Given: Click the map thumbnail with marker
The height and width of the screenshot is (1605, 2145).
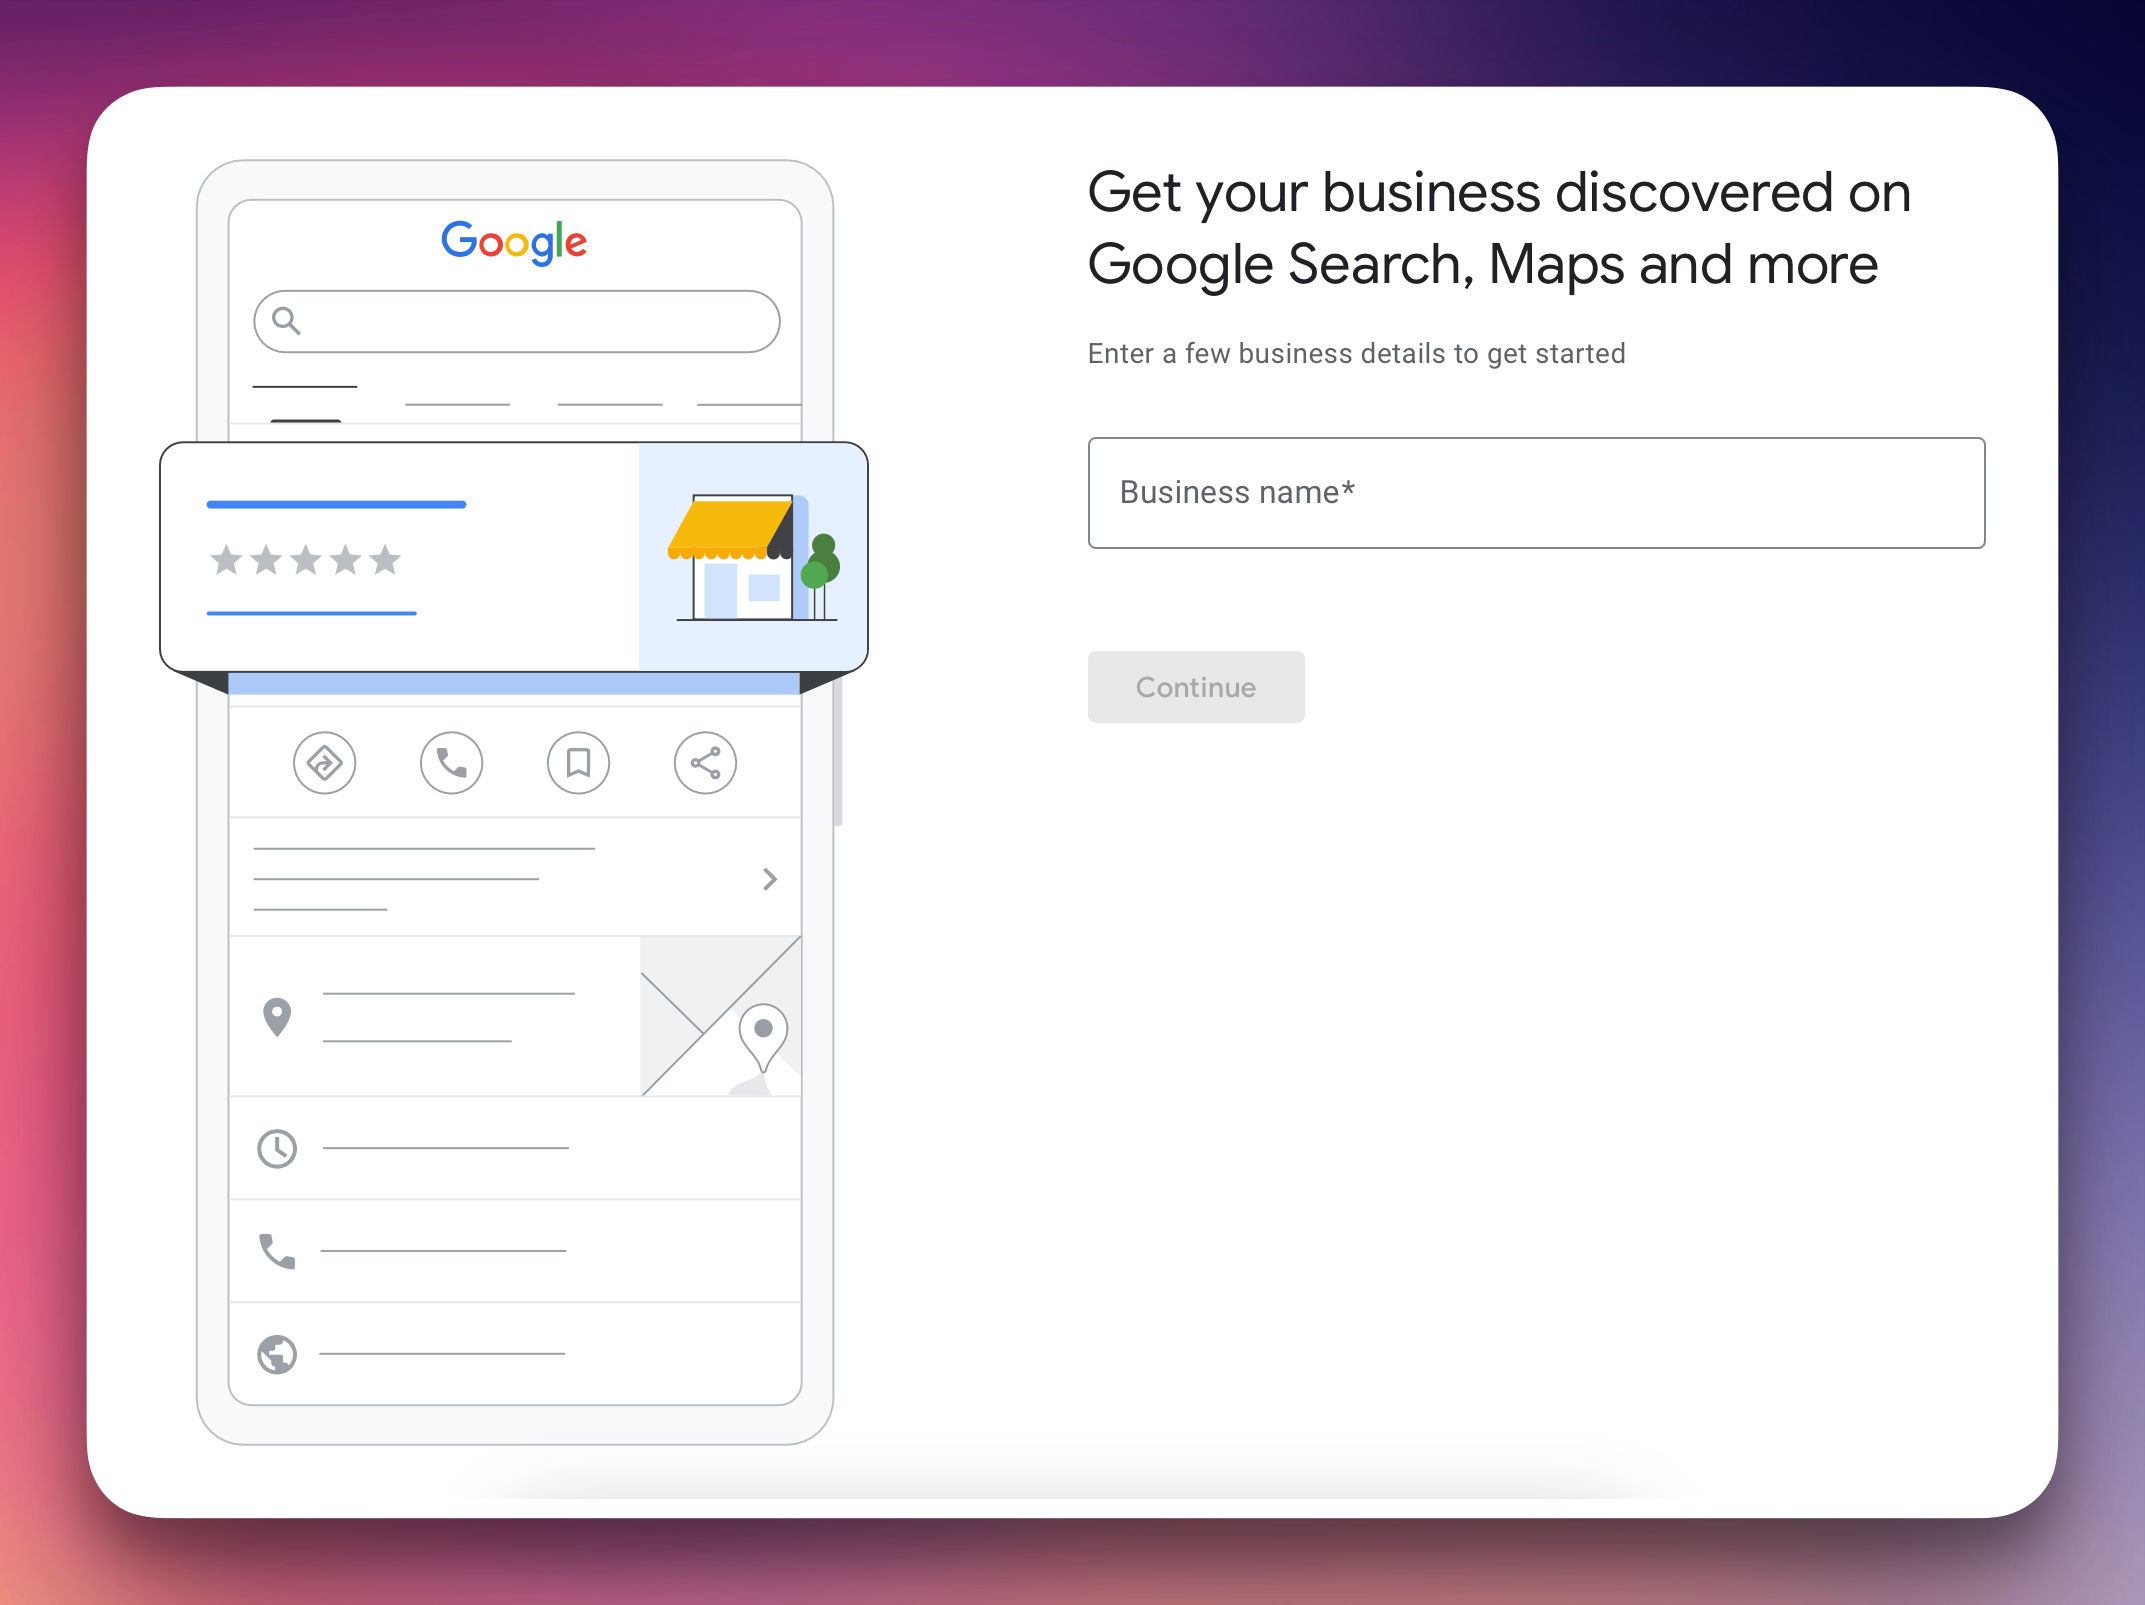Looking at the screenshot, I should pyautogui.click(x=720, y=1016).
